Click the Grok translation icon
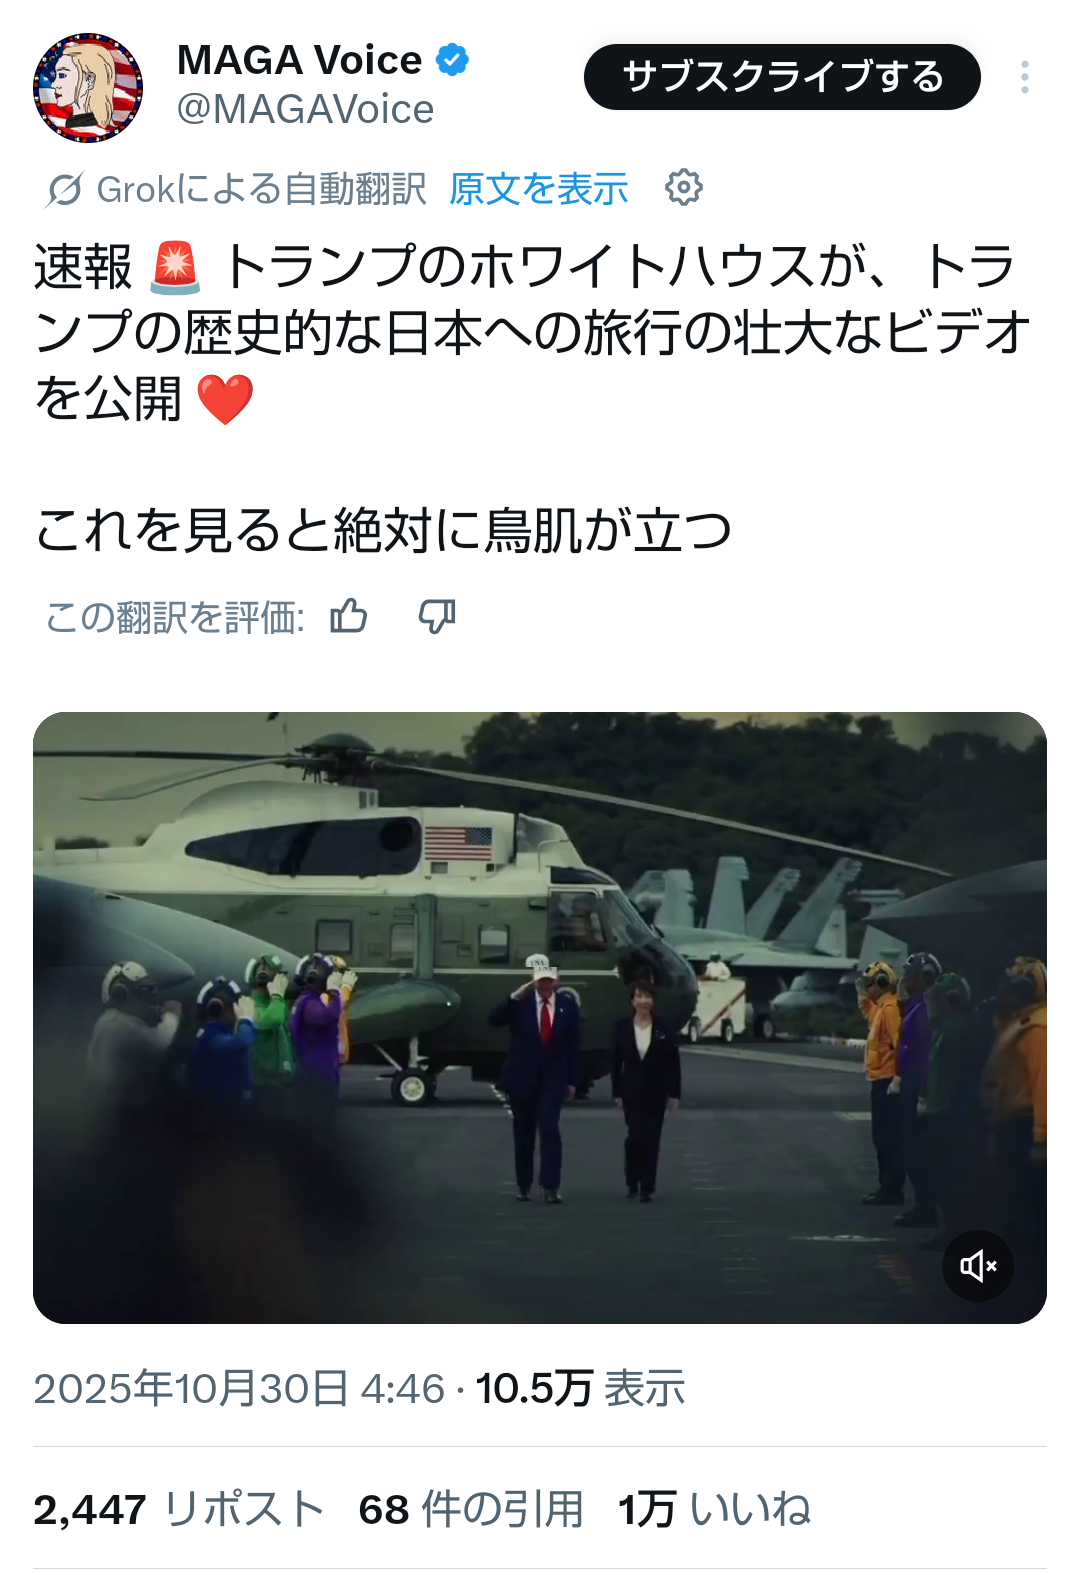The height and width of the screenshot is (1576, 1080). (x=64, y=189)
